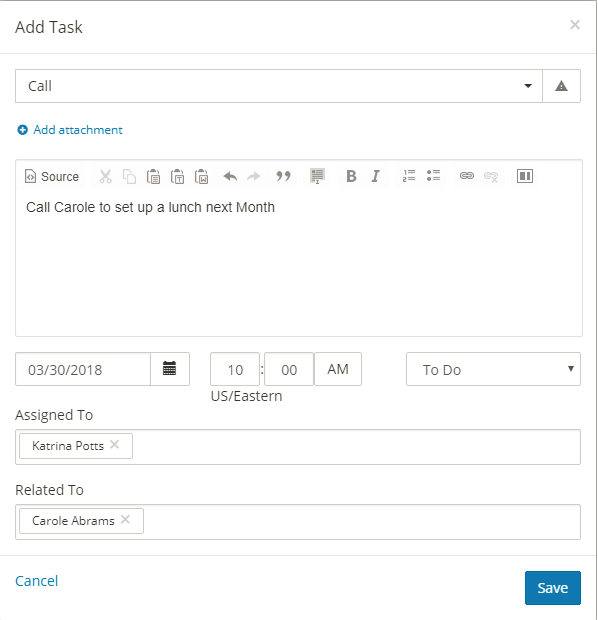This screenshot has width=598, height=620.
Task: Toggle the priority warning triangle button
Action: (x=561, y=86)
